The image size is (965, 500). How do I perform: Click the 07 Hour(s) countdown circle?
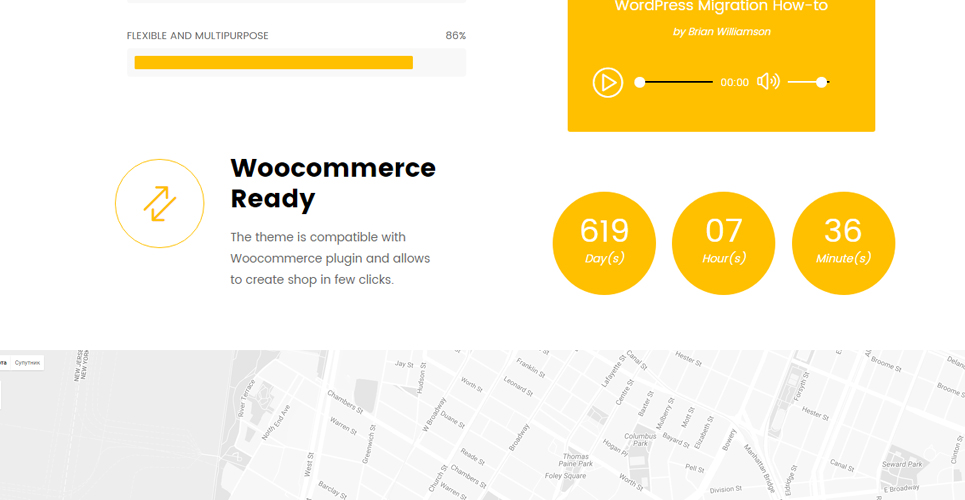coord(723,243)
